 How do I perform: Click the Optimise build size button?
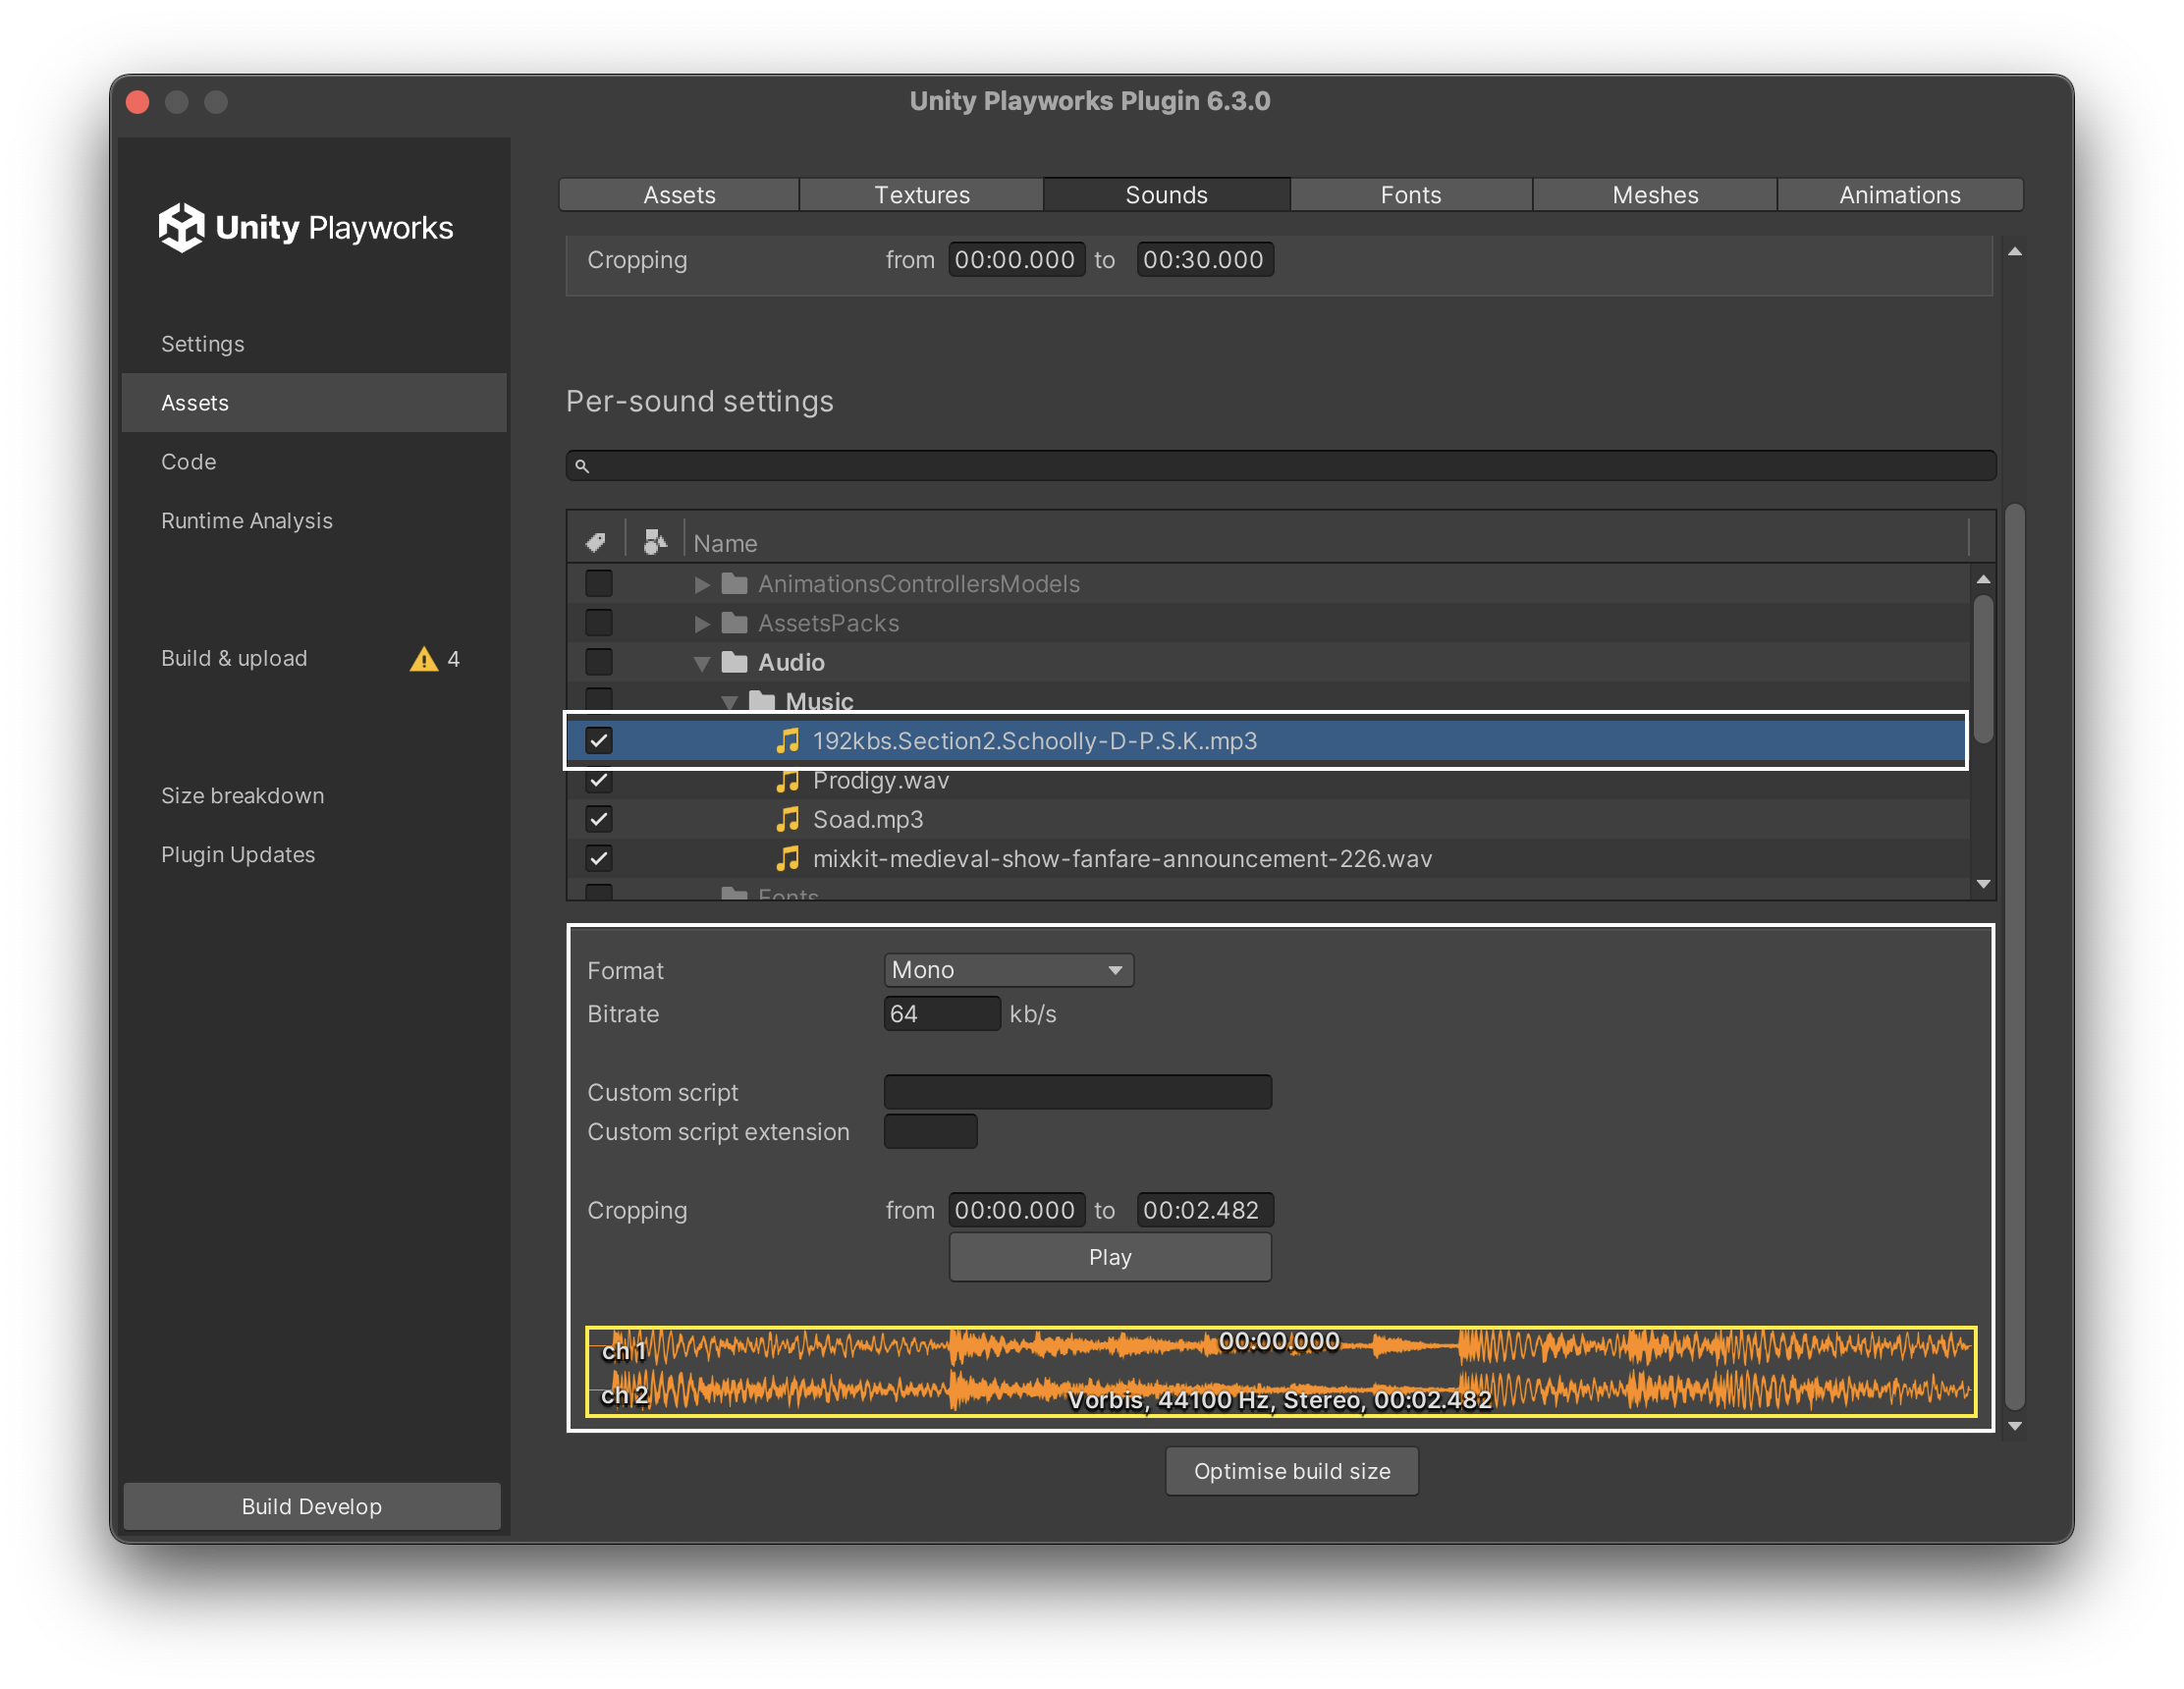(x=1291, y=1471)
